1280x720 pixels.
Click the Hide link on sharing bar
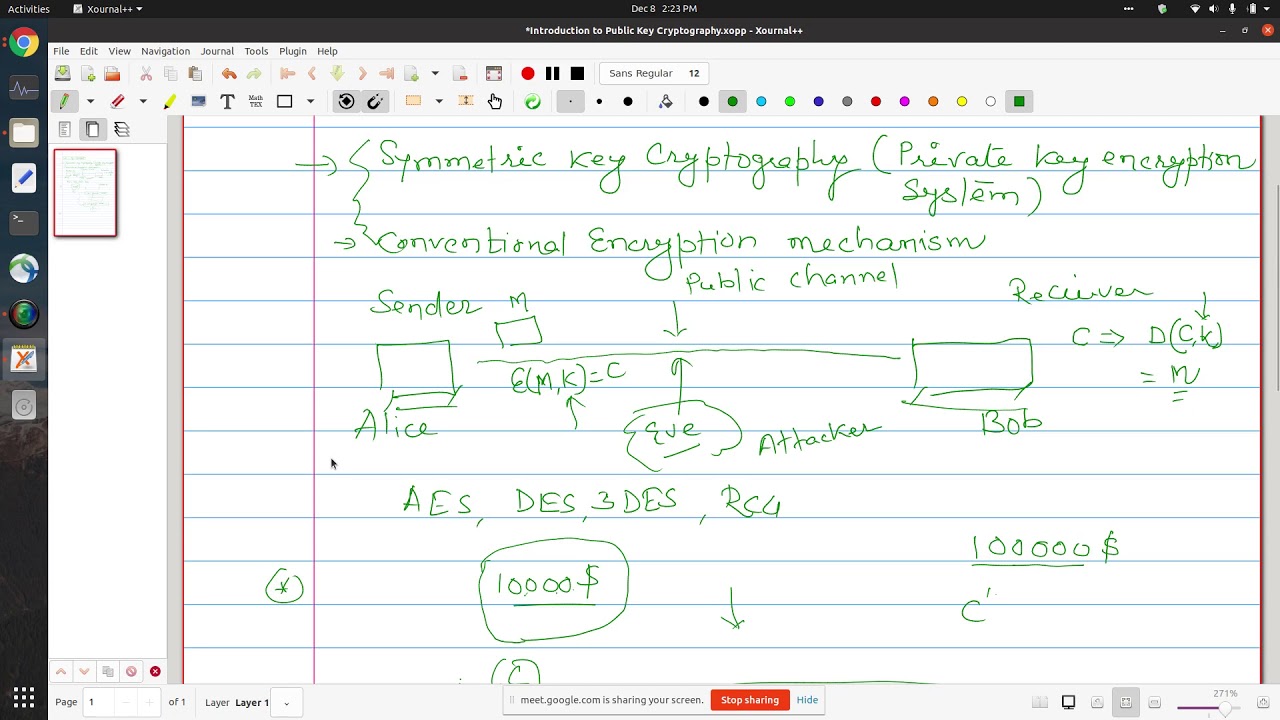click(x=807, y=700)
